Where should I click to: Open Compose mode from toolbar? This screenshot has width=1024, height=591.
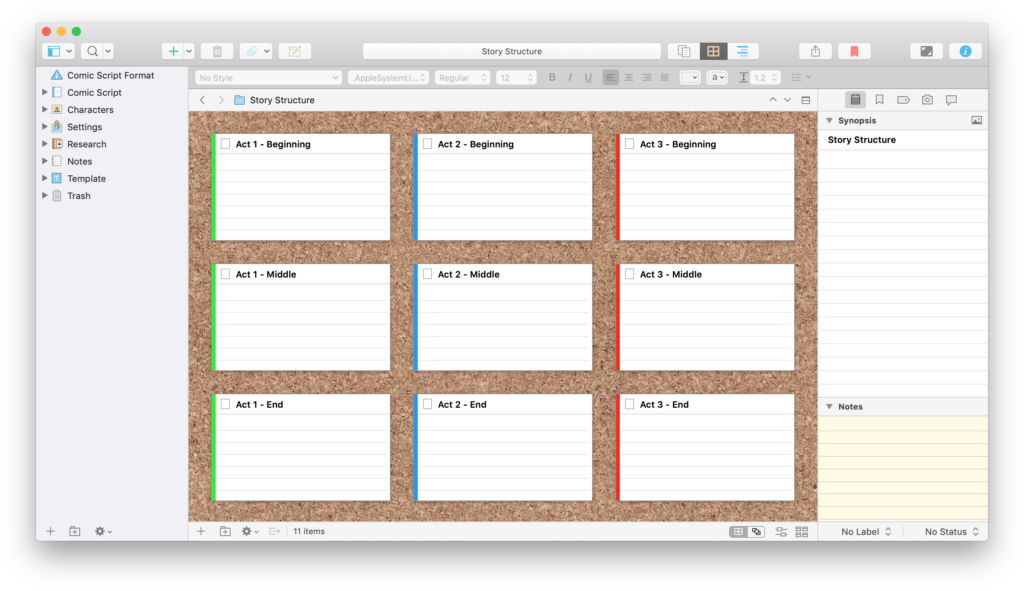pos(926,51)
